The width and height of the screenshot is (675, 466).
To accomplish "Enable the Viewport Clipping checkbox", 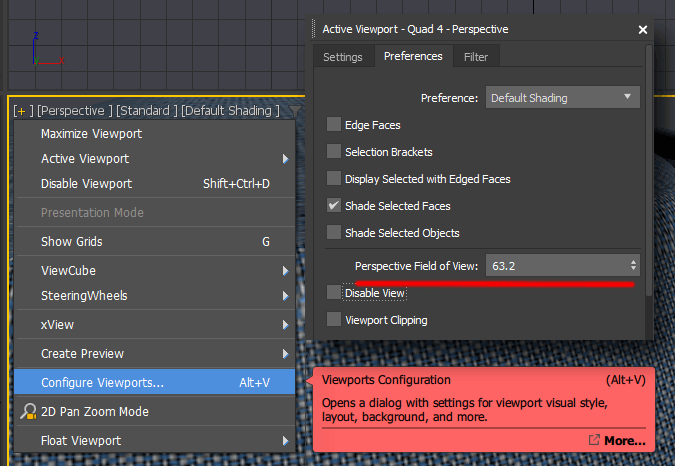I will (x=334, y=319).
